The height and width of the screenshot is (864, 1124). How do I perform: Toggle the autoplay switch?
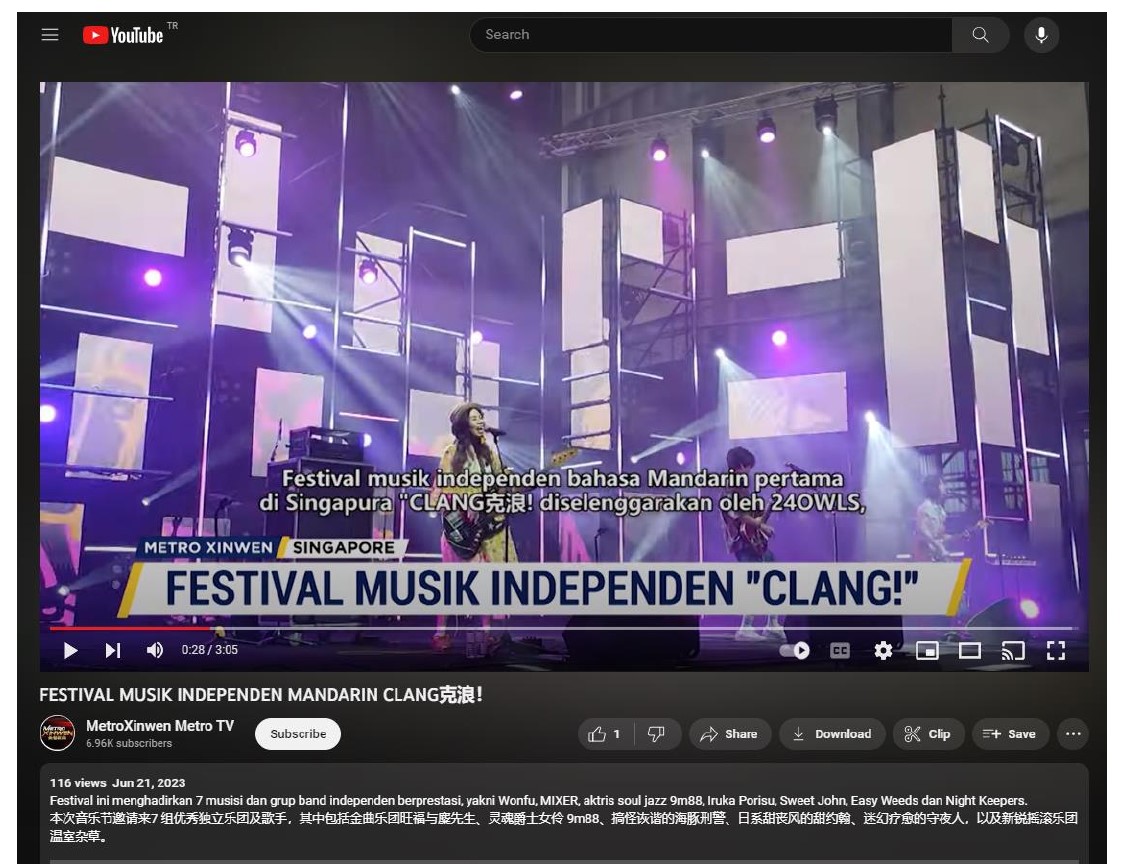click(x=795, y=650)
